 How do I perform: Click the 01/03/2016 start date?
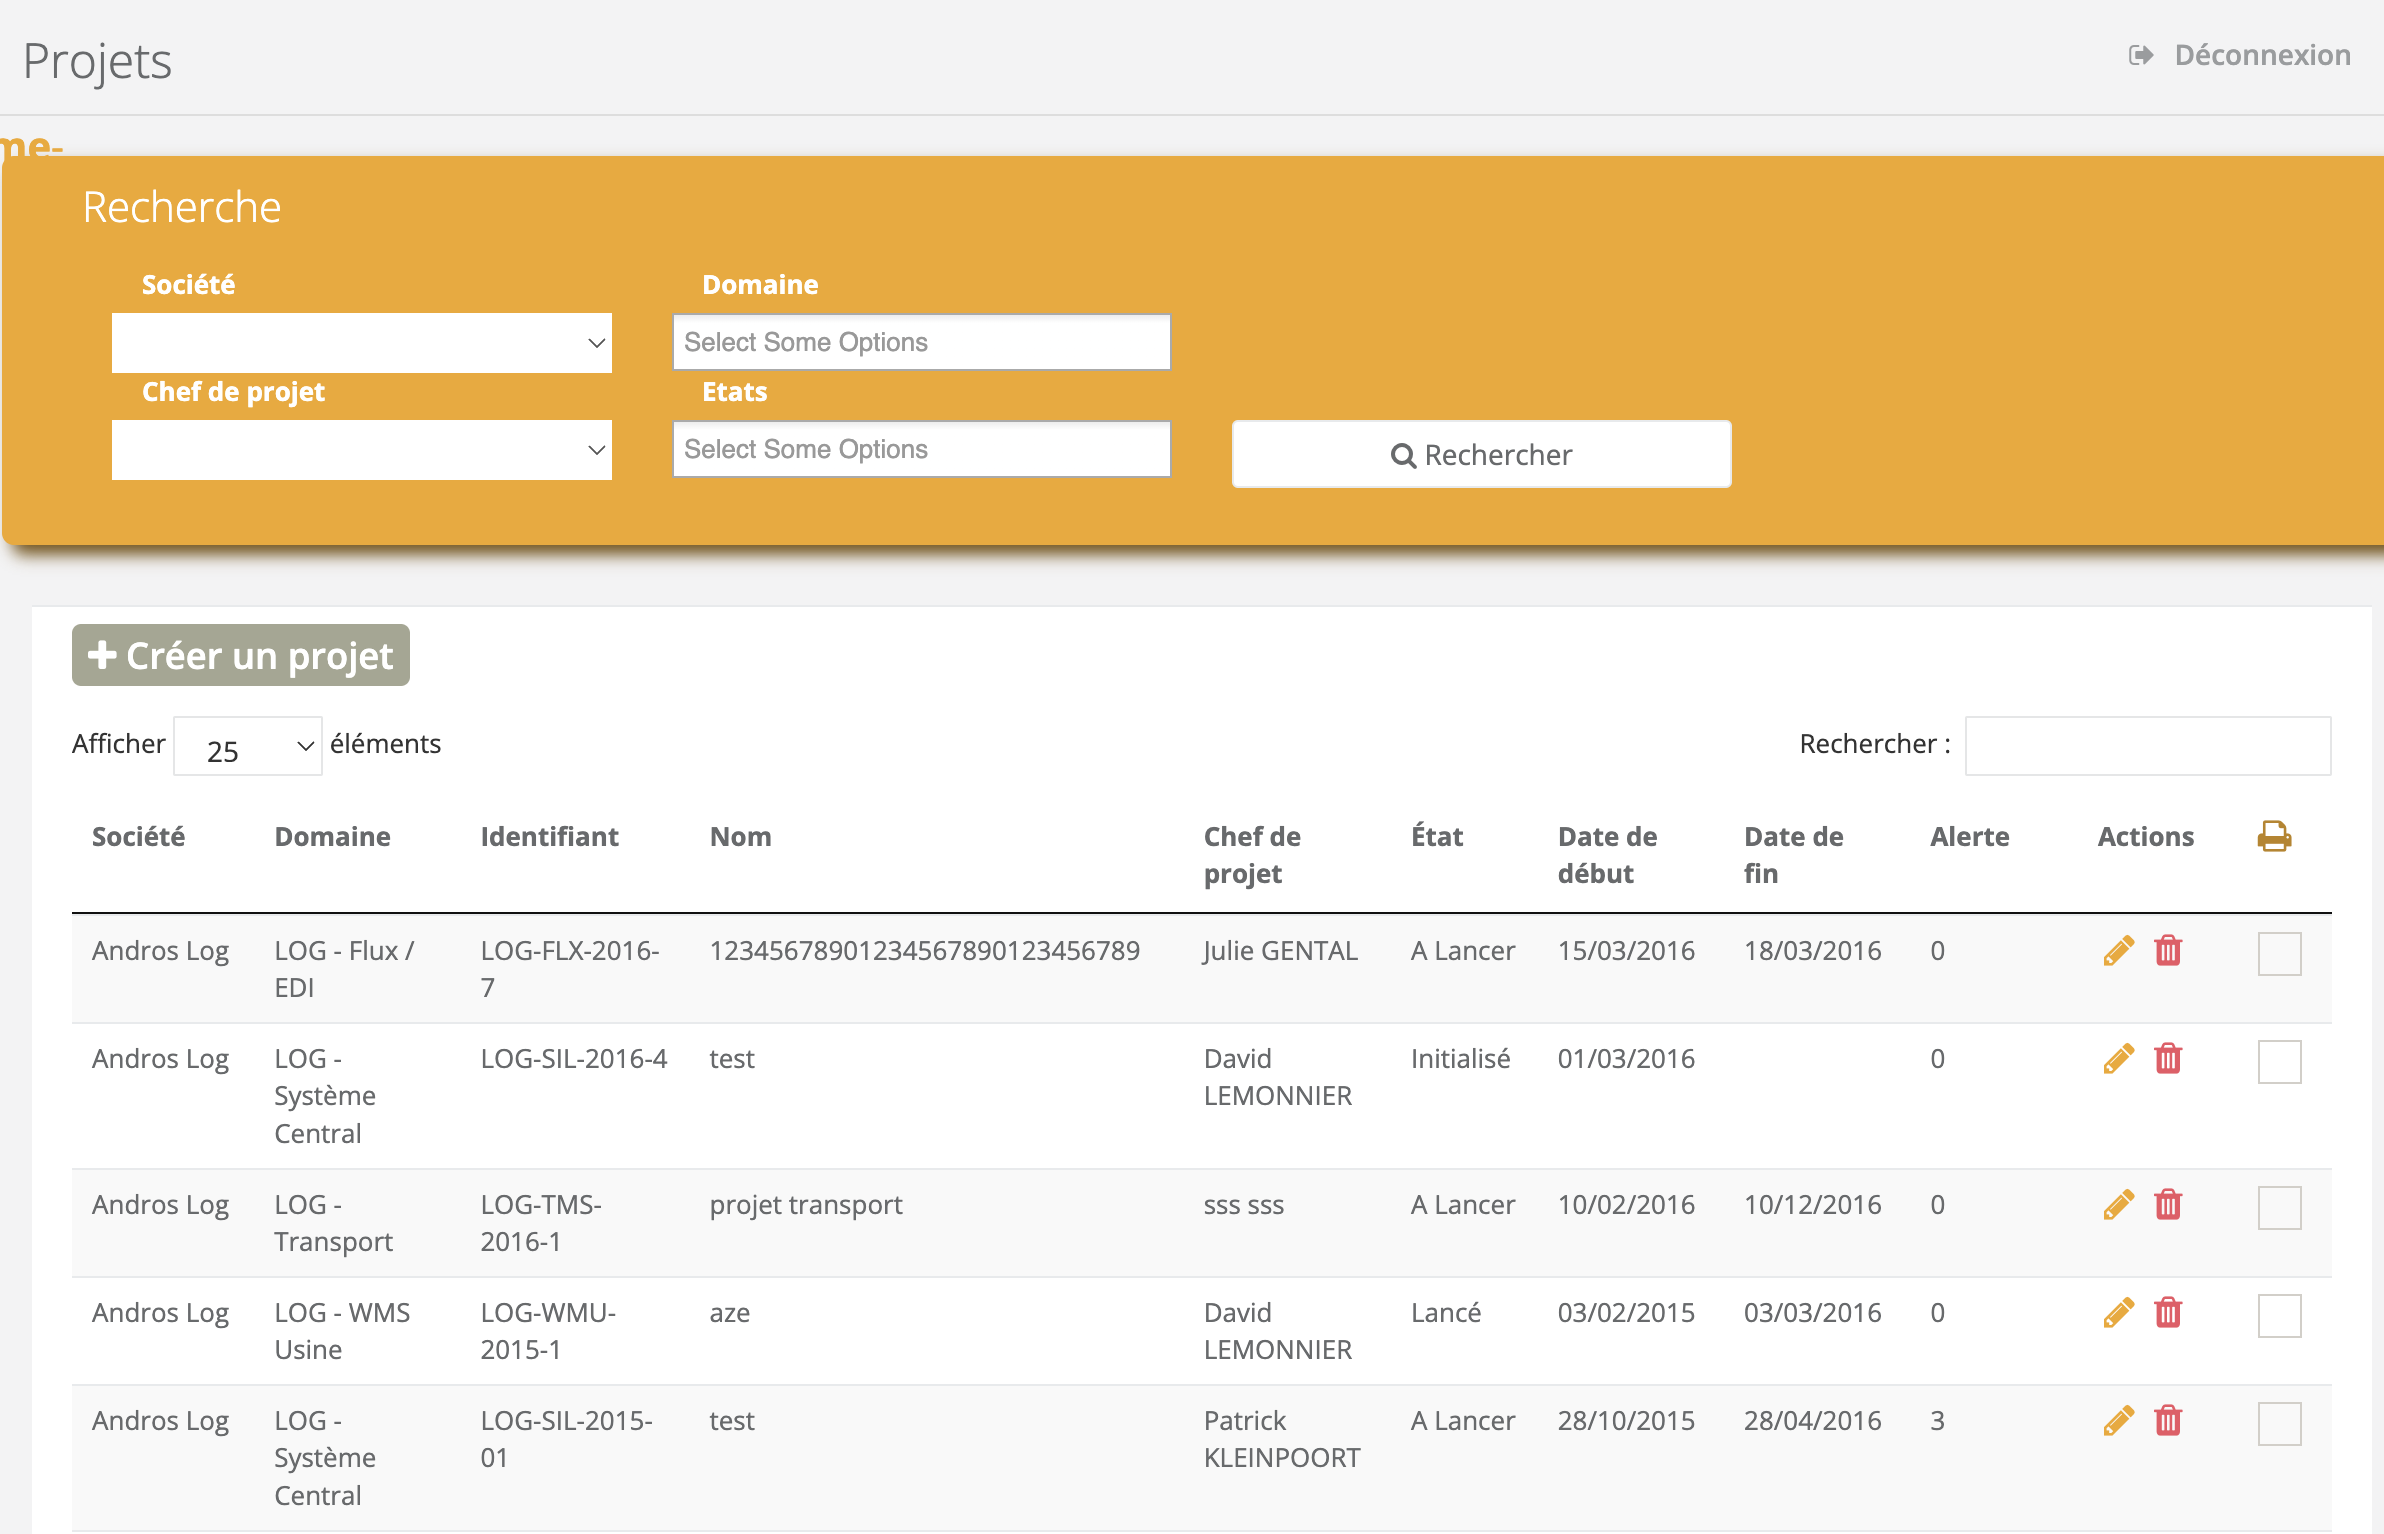click(1626, 1059)
